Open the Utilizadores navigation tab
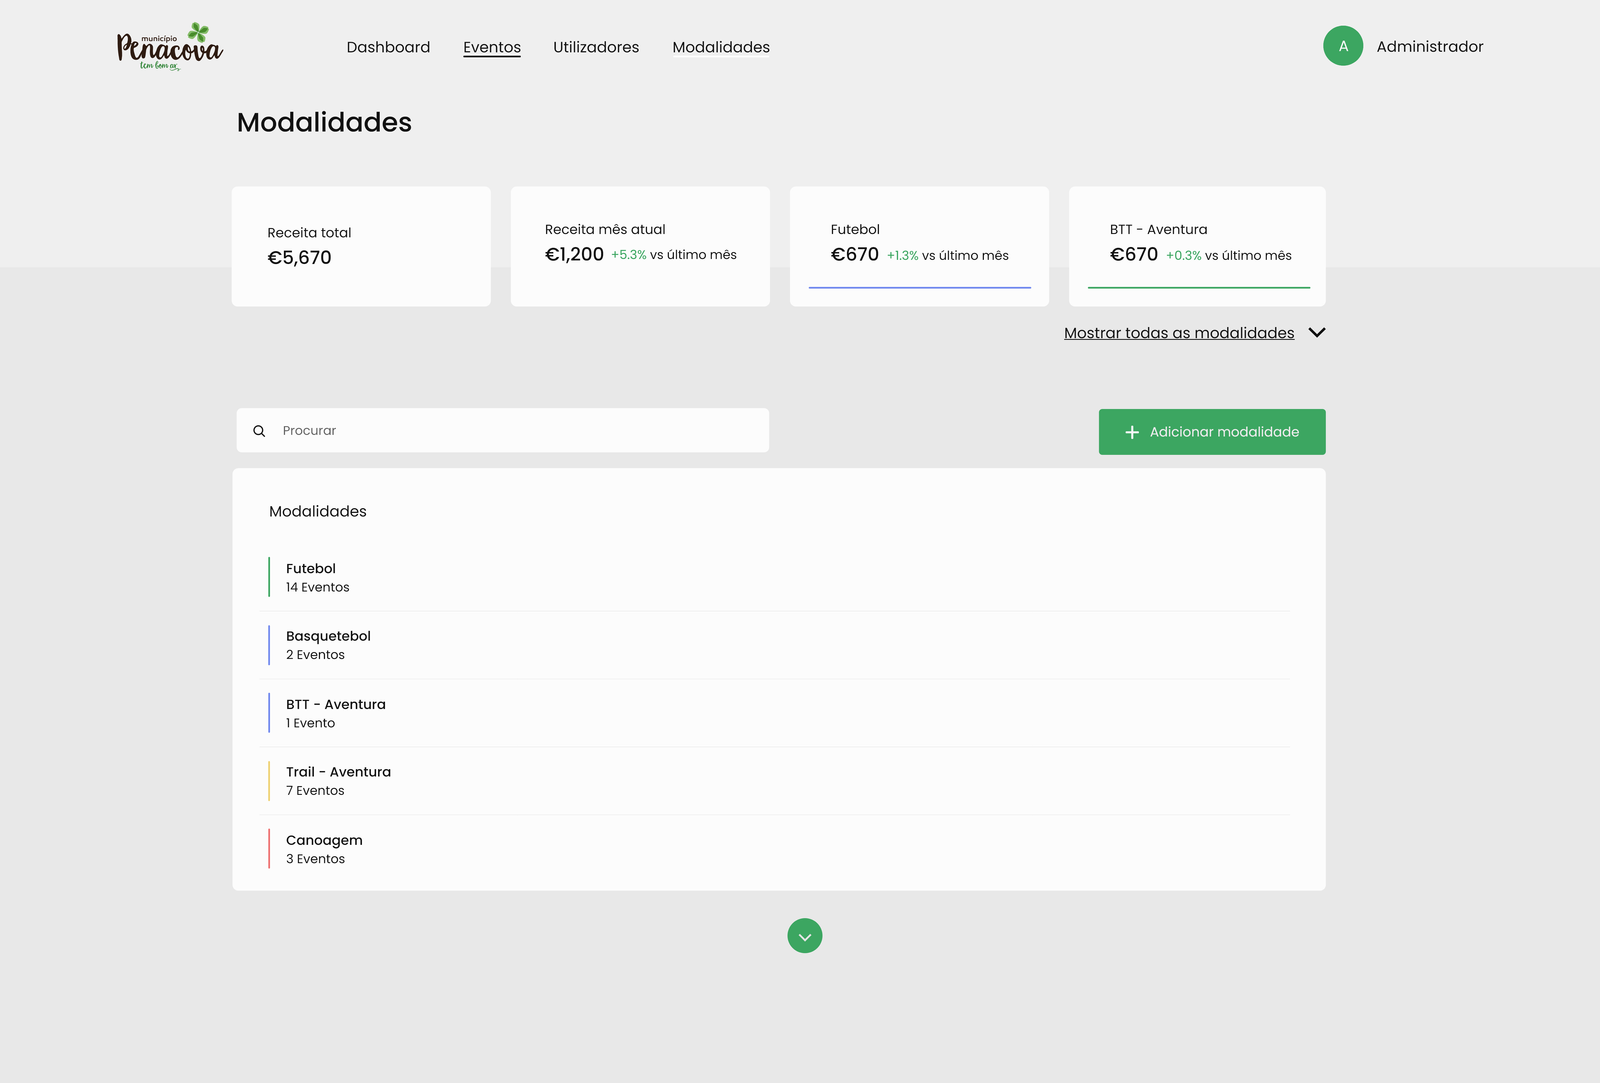The width and height of the screenshot is (1600, 1083). (596, 47)
